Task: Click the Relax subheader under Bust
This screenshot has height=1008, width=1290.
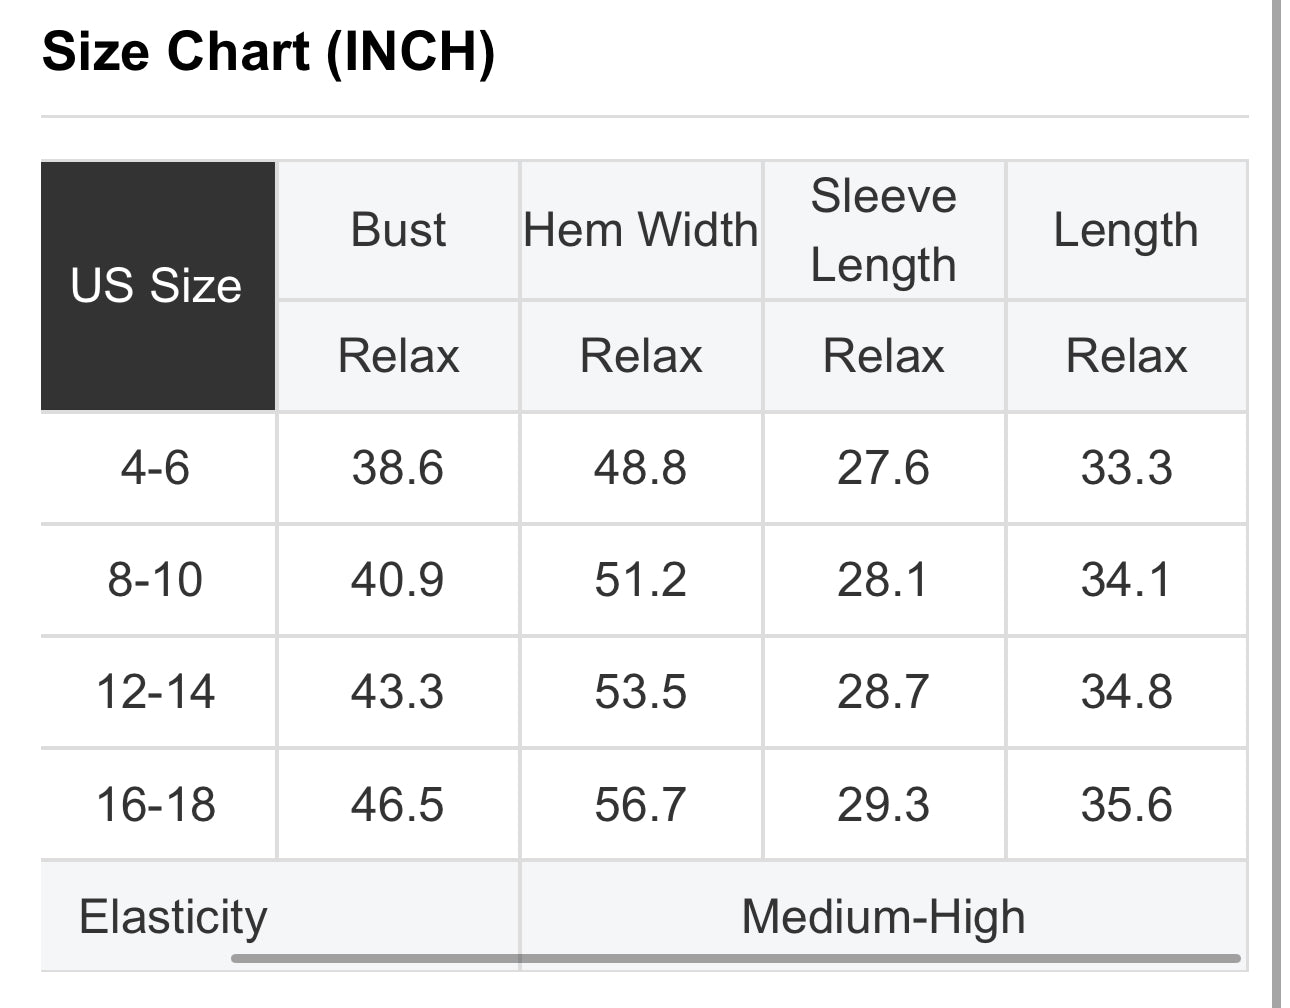Action: [398, 356]
